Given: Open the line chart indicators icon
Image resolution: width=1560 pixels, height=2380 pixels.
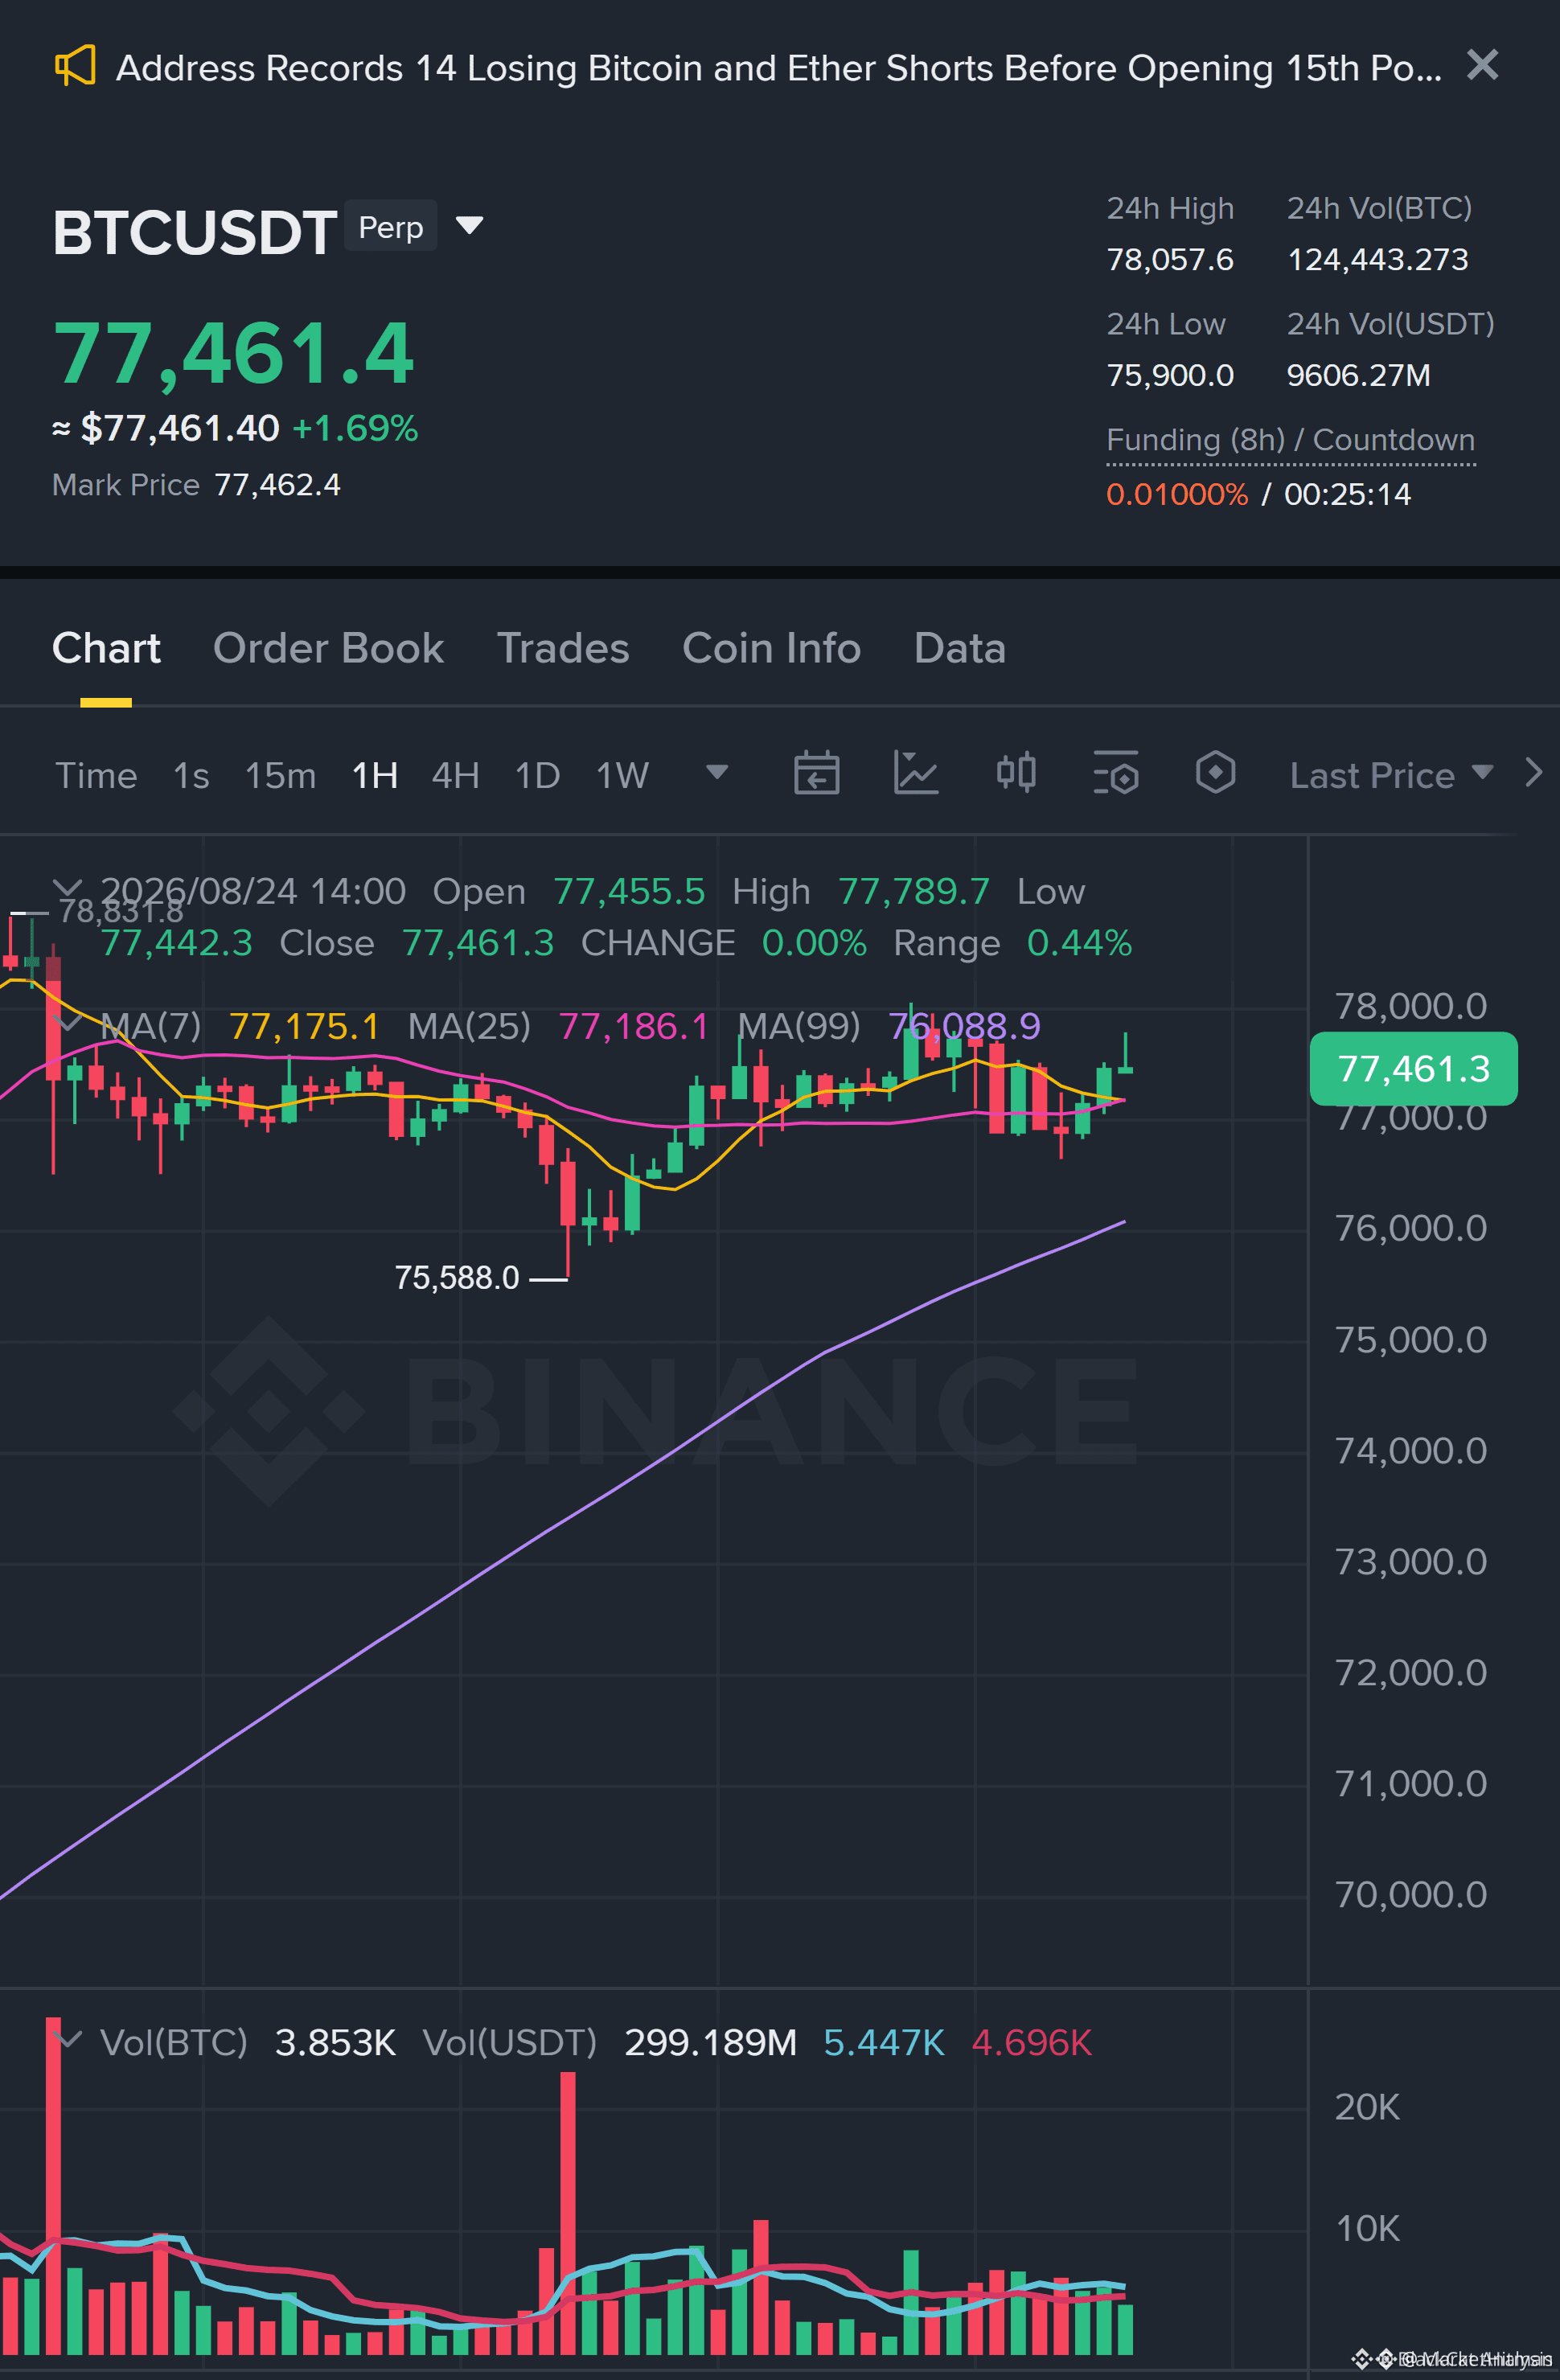Looking at the screenshot, I should pyautogui.click(x=915, y=773).
